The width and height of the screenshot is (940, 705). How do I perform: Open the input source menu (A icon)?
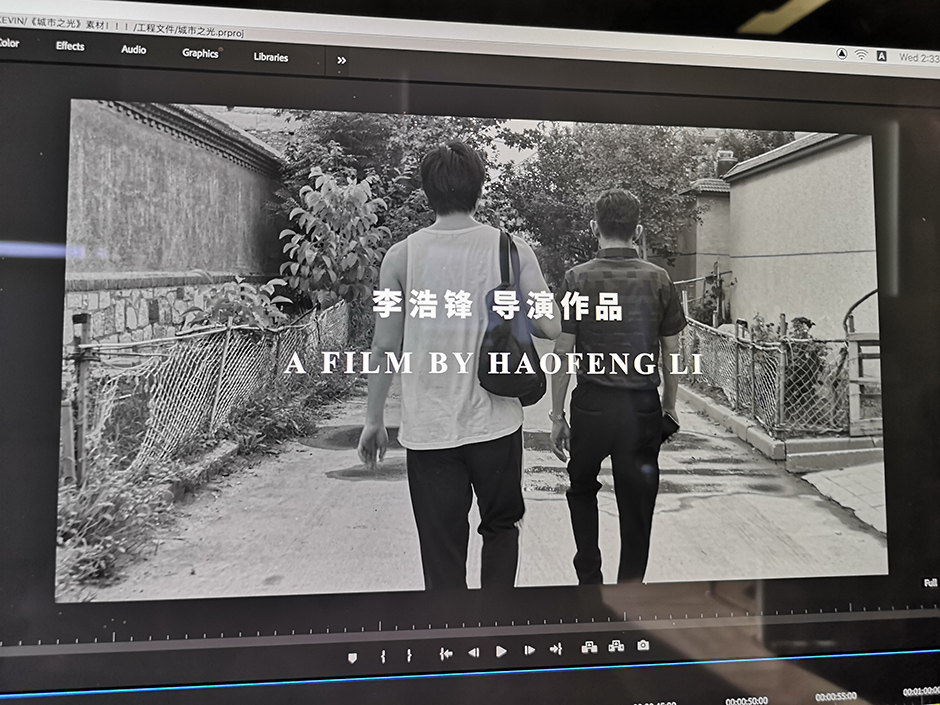(882, 56)
